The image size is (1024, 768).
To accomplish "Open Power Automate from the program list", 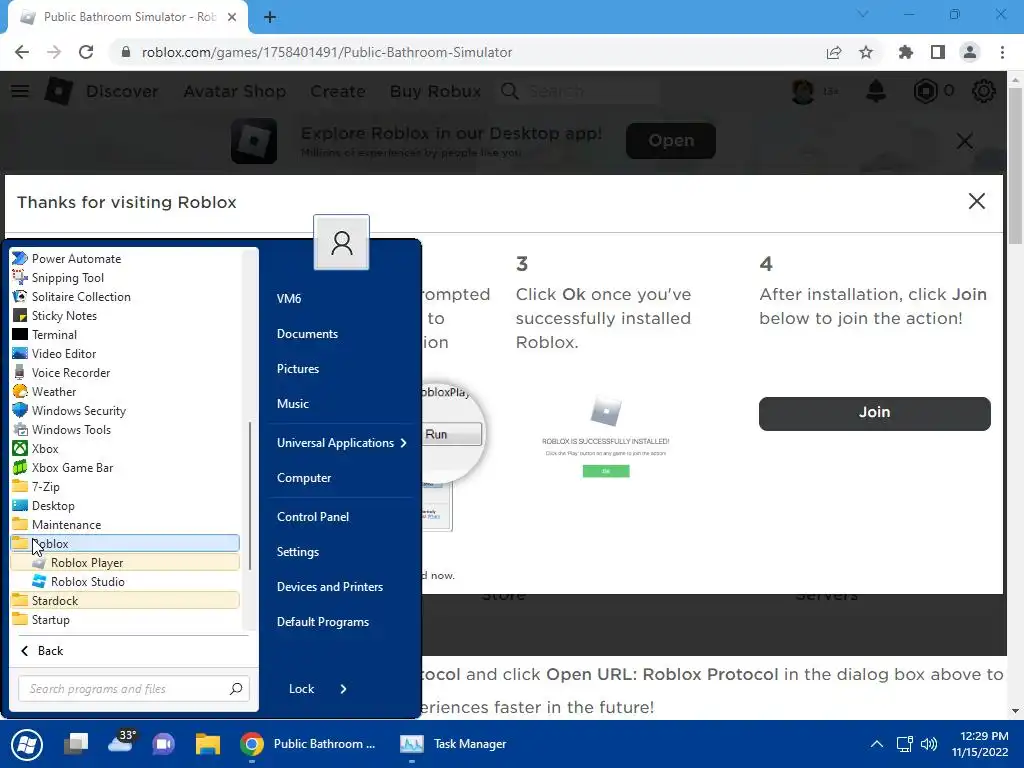I will pos(125,259).
